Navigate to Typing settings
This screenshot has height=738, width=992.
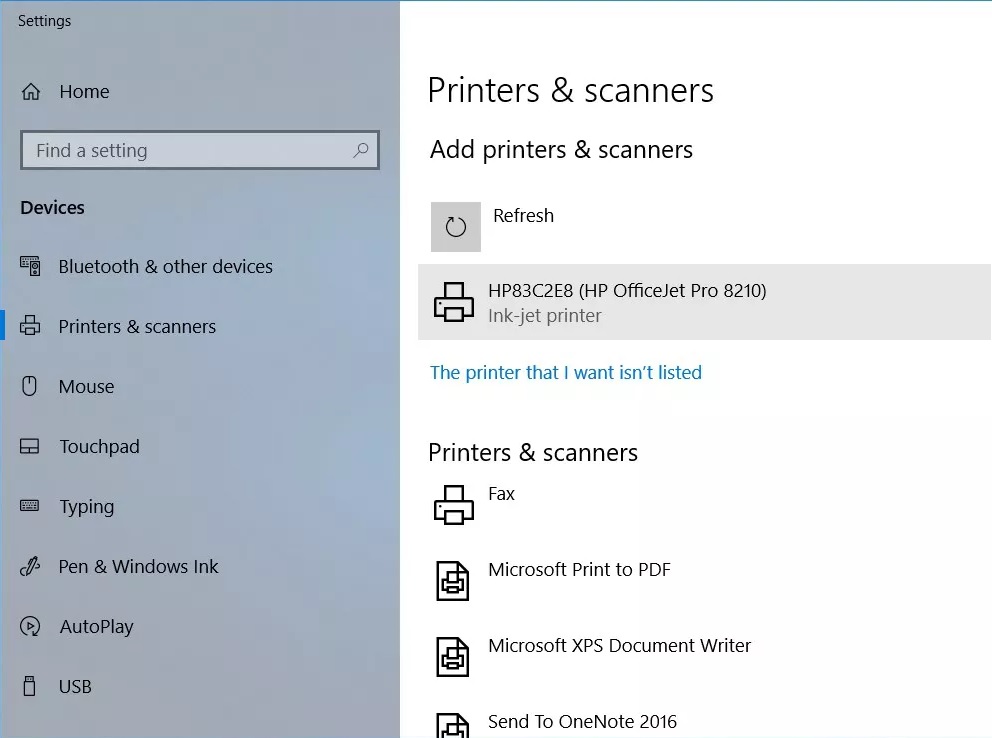(86, 507)
